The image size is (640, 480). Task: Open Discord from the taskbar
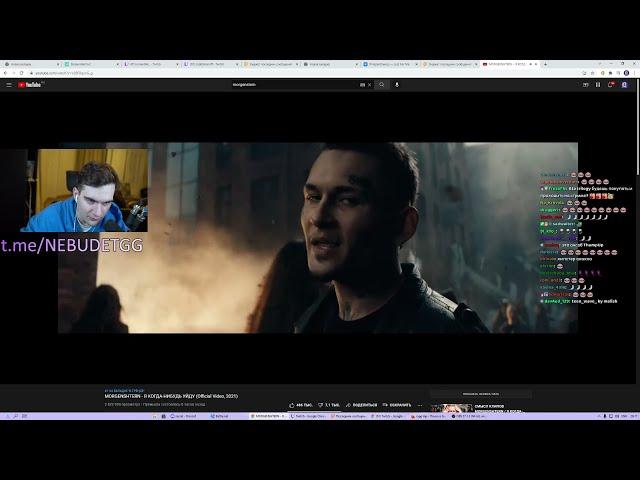184,416
